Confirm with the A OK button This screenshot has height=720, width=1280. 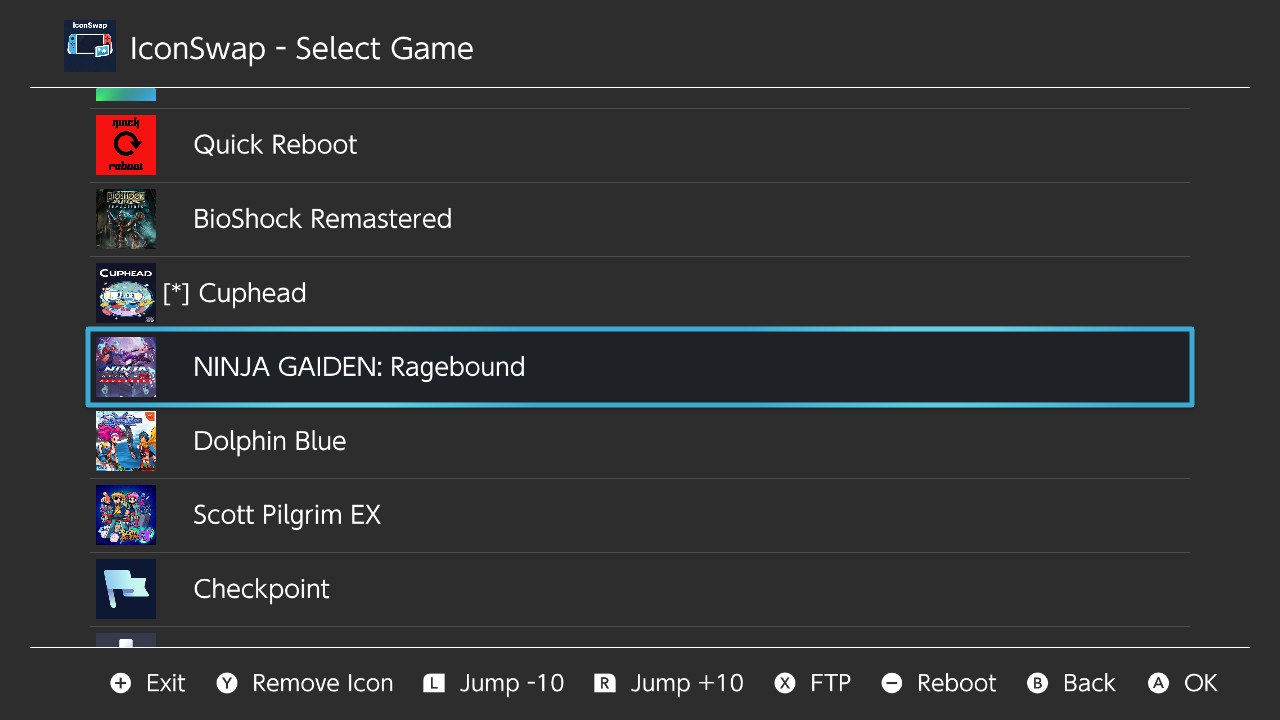pos(1183,683)
